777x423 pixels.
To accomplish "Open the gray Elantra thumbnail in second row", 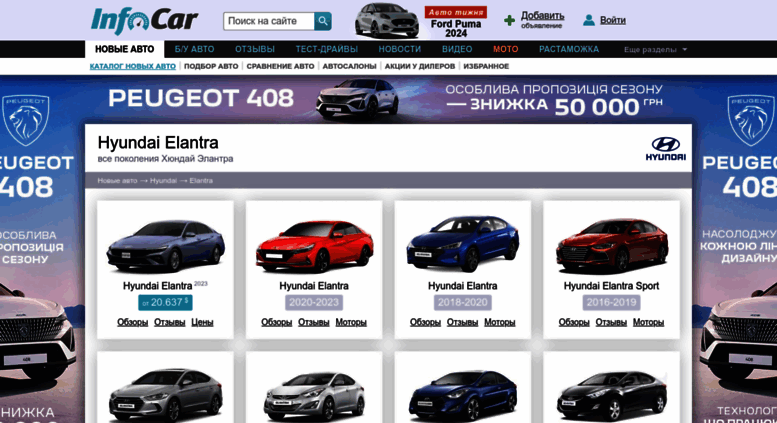I will [x=166, y=395].
